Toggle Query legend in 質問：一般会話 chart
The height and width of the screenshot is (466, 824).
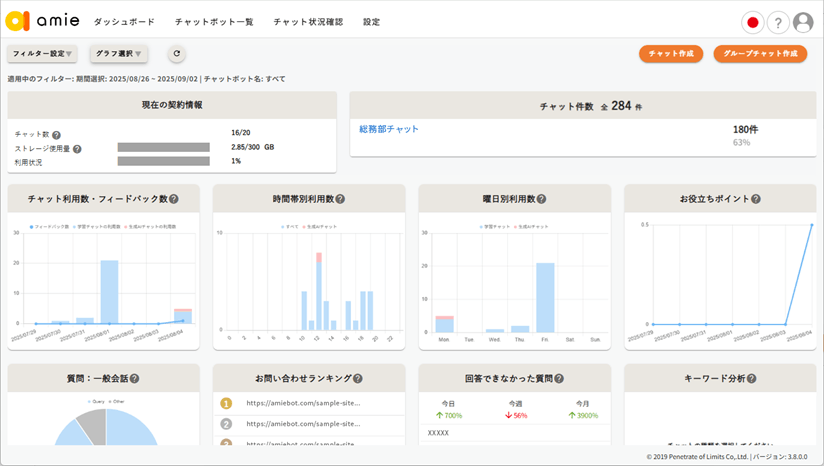coord(95,402)
